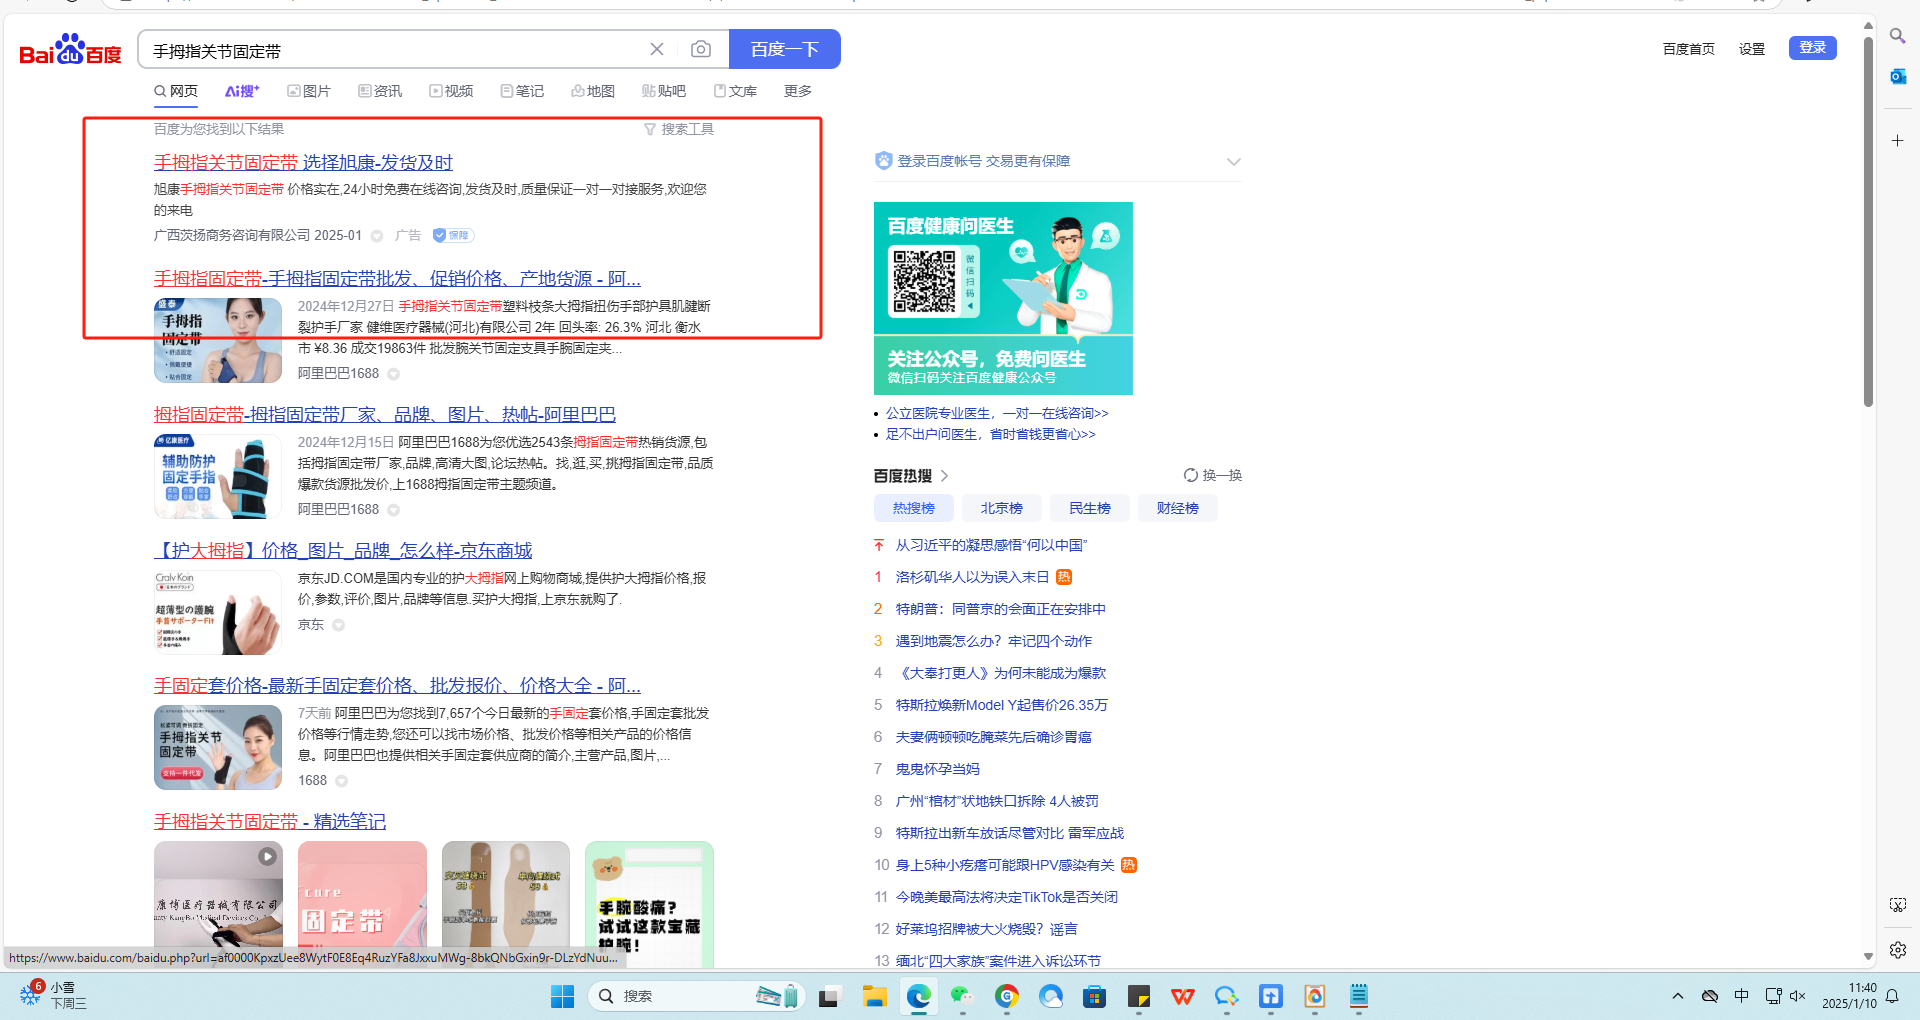Open the 百度健康问医生 QR banner

[1003, 298]
